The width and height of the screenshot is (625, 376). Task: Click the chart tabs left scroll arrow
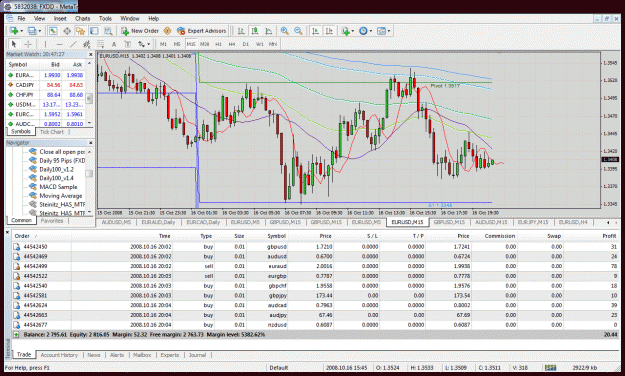pos(608,222)
